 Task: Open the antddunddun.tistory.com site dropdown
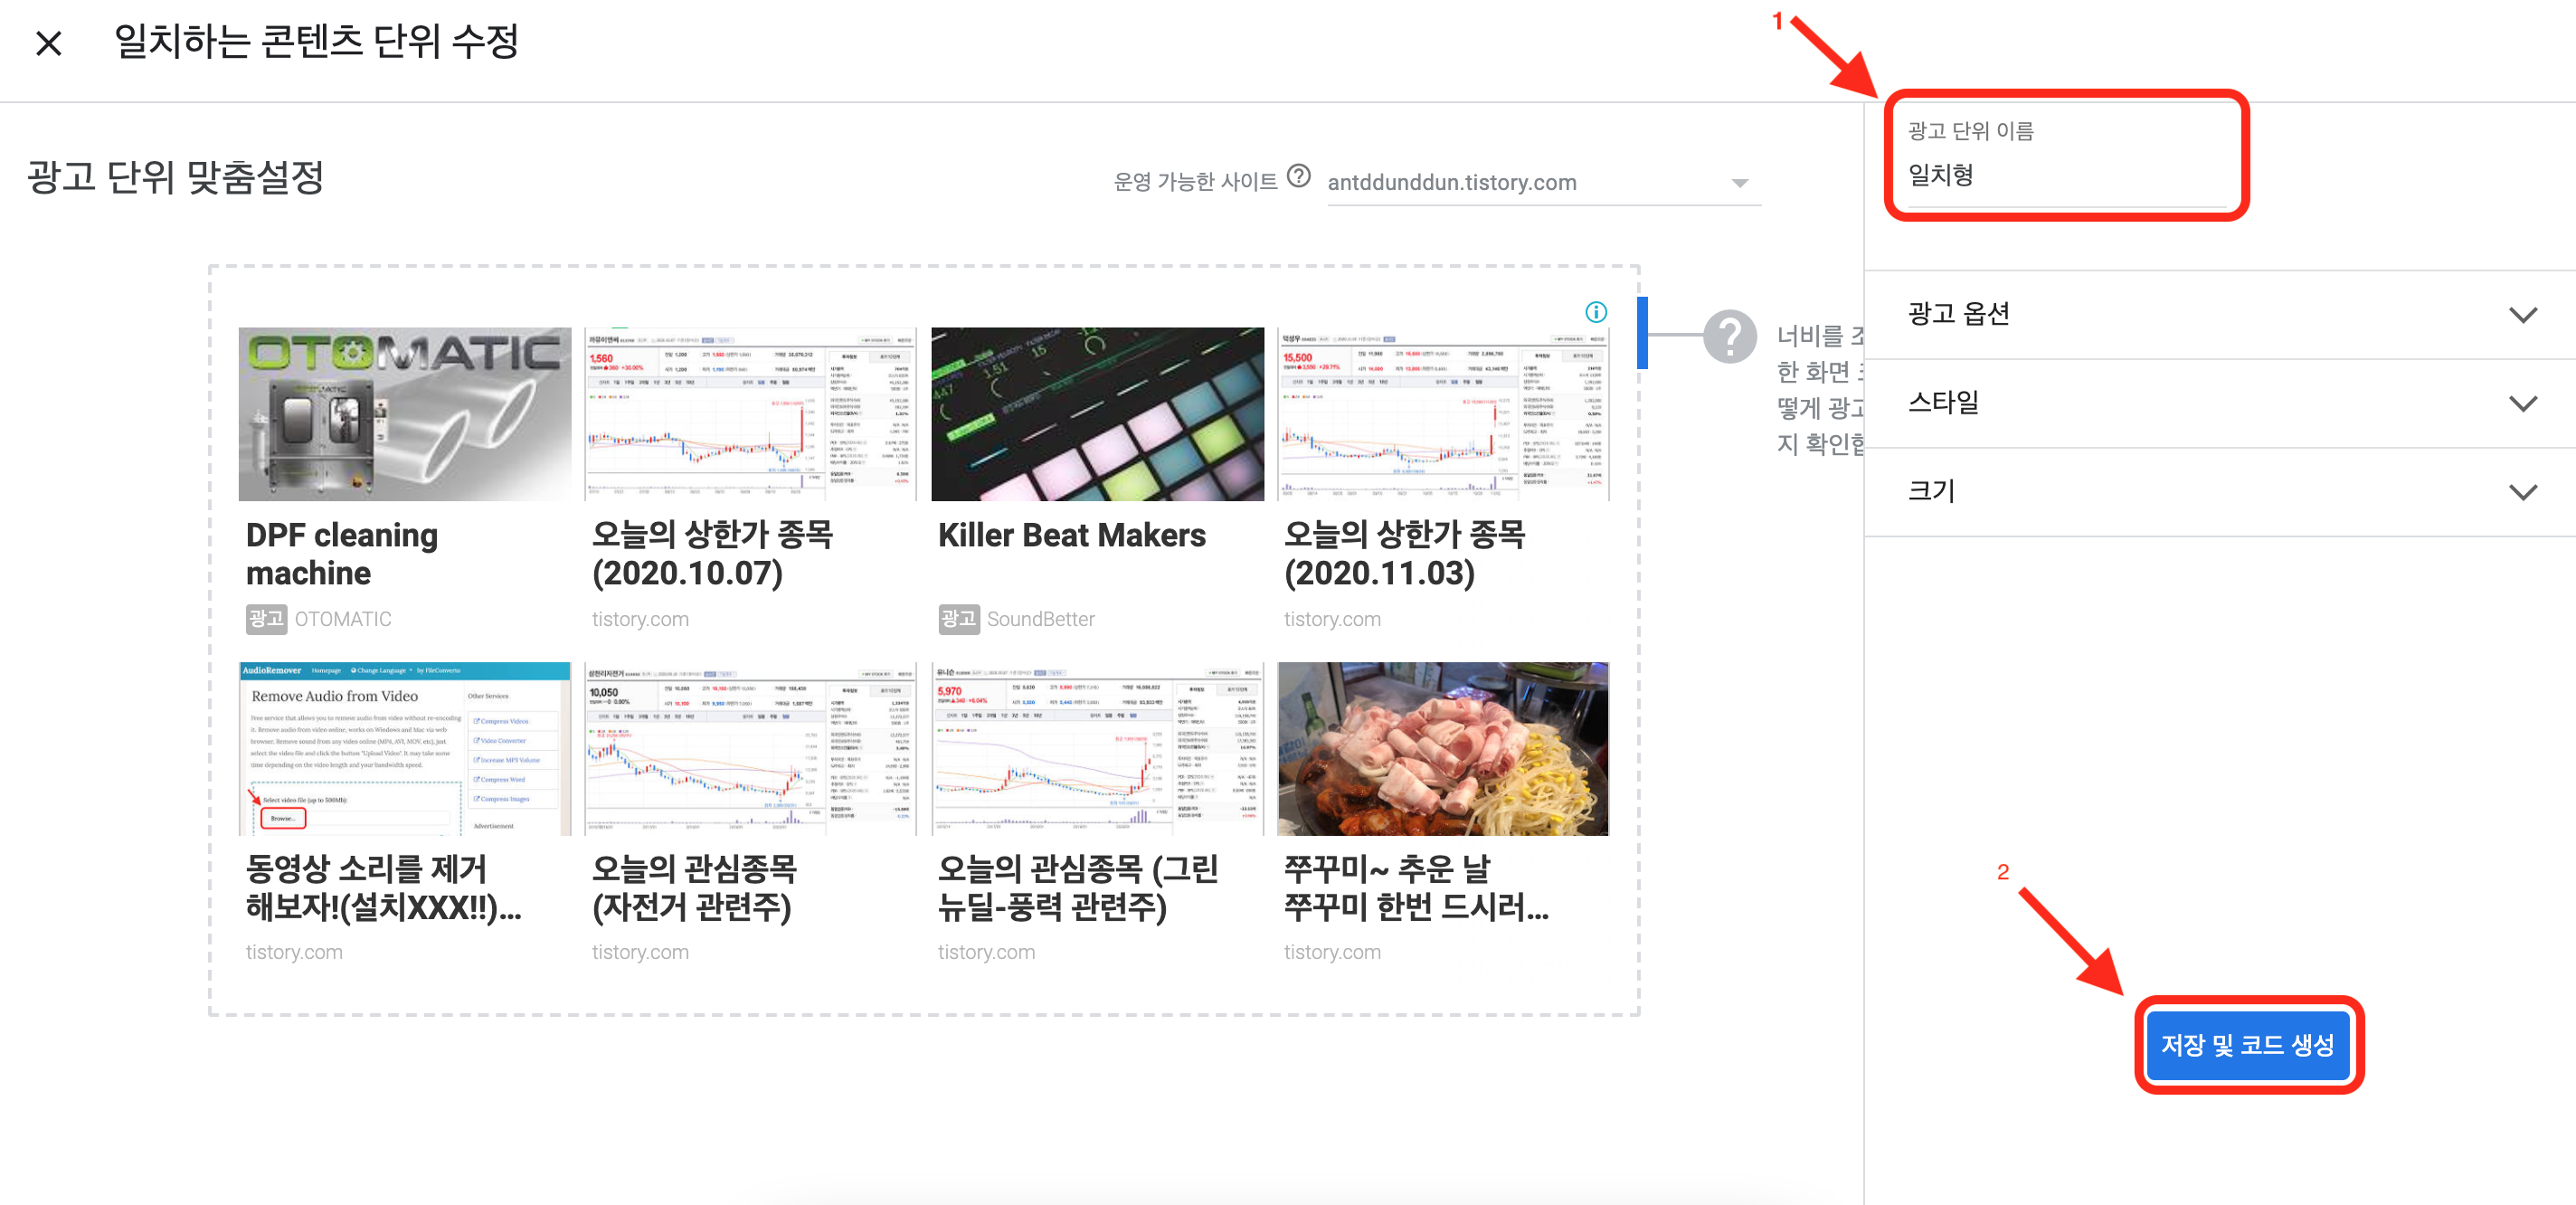coord(1542,183)
